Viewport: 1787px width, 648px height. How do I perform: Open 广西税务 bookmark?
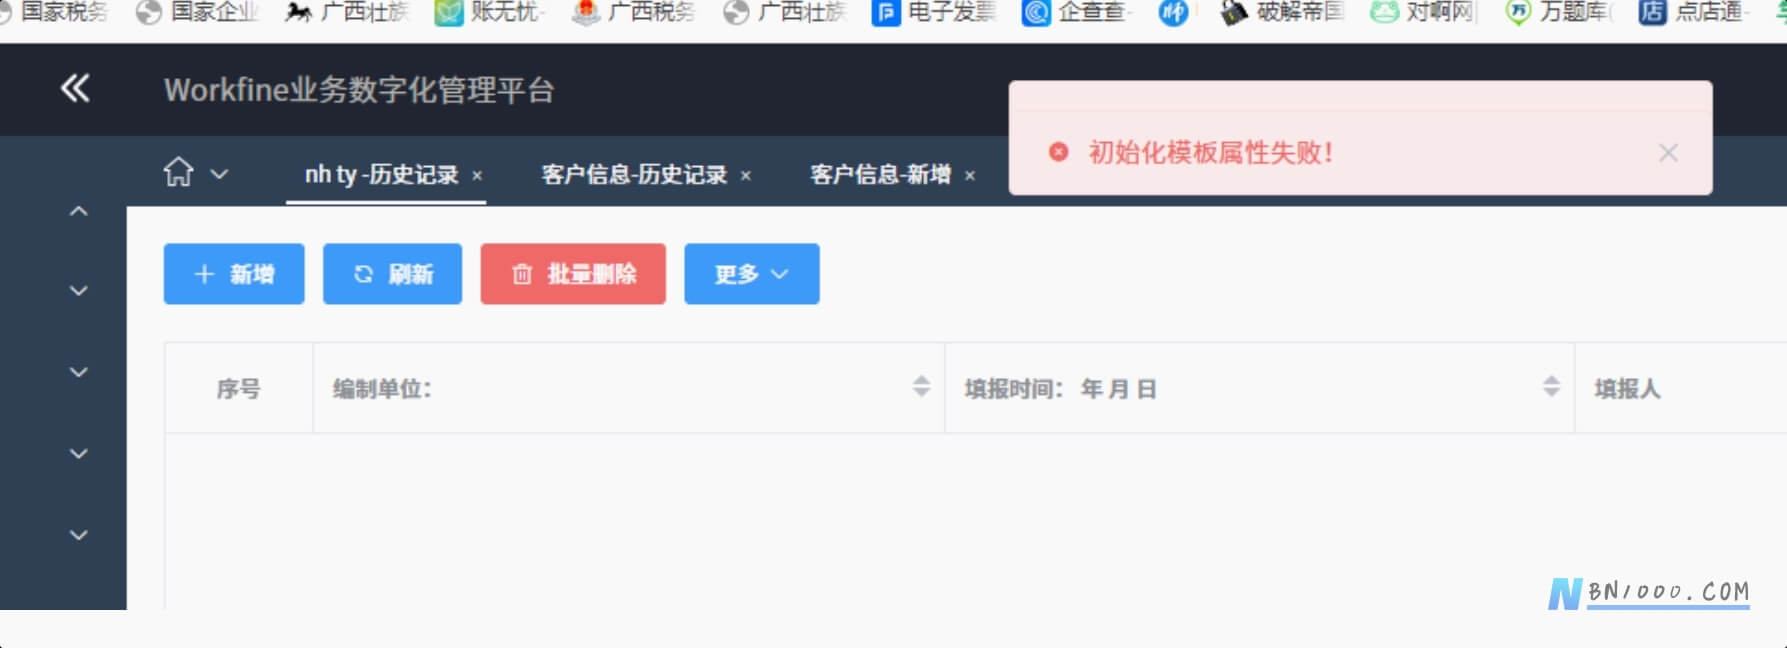[635, 12]
